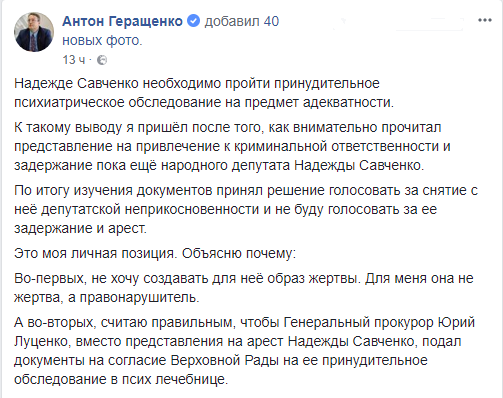
Task: Click the '13 ч' post timestamp
Action: pyautogui.click(x=74, y=60)
